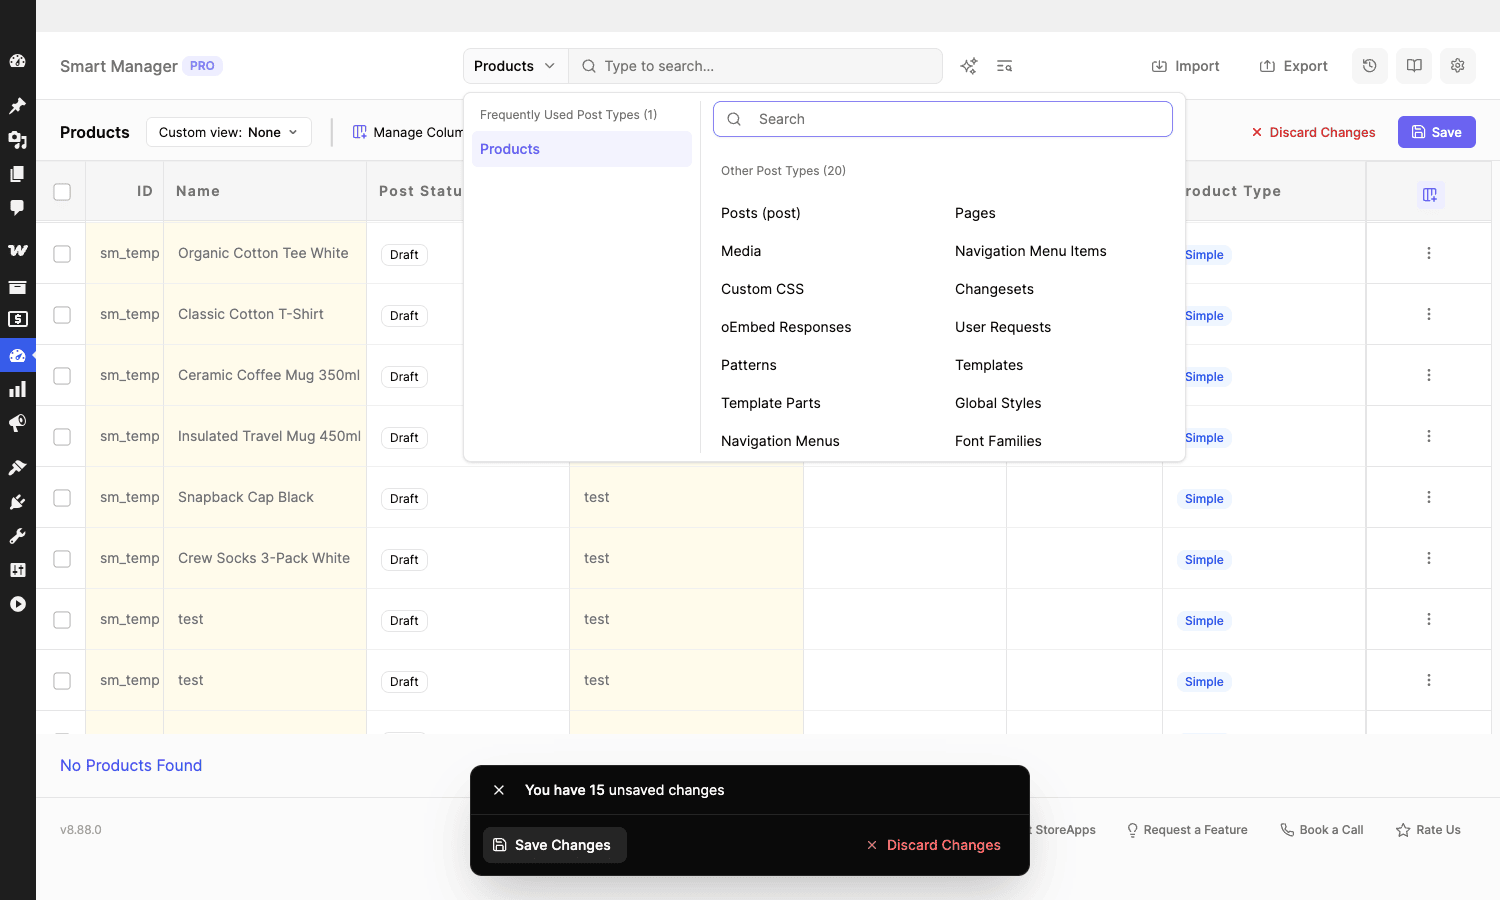Click the Draft status of Snapback Cap Black
The image size is (1500, 900).
point(404,499)
